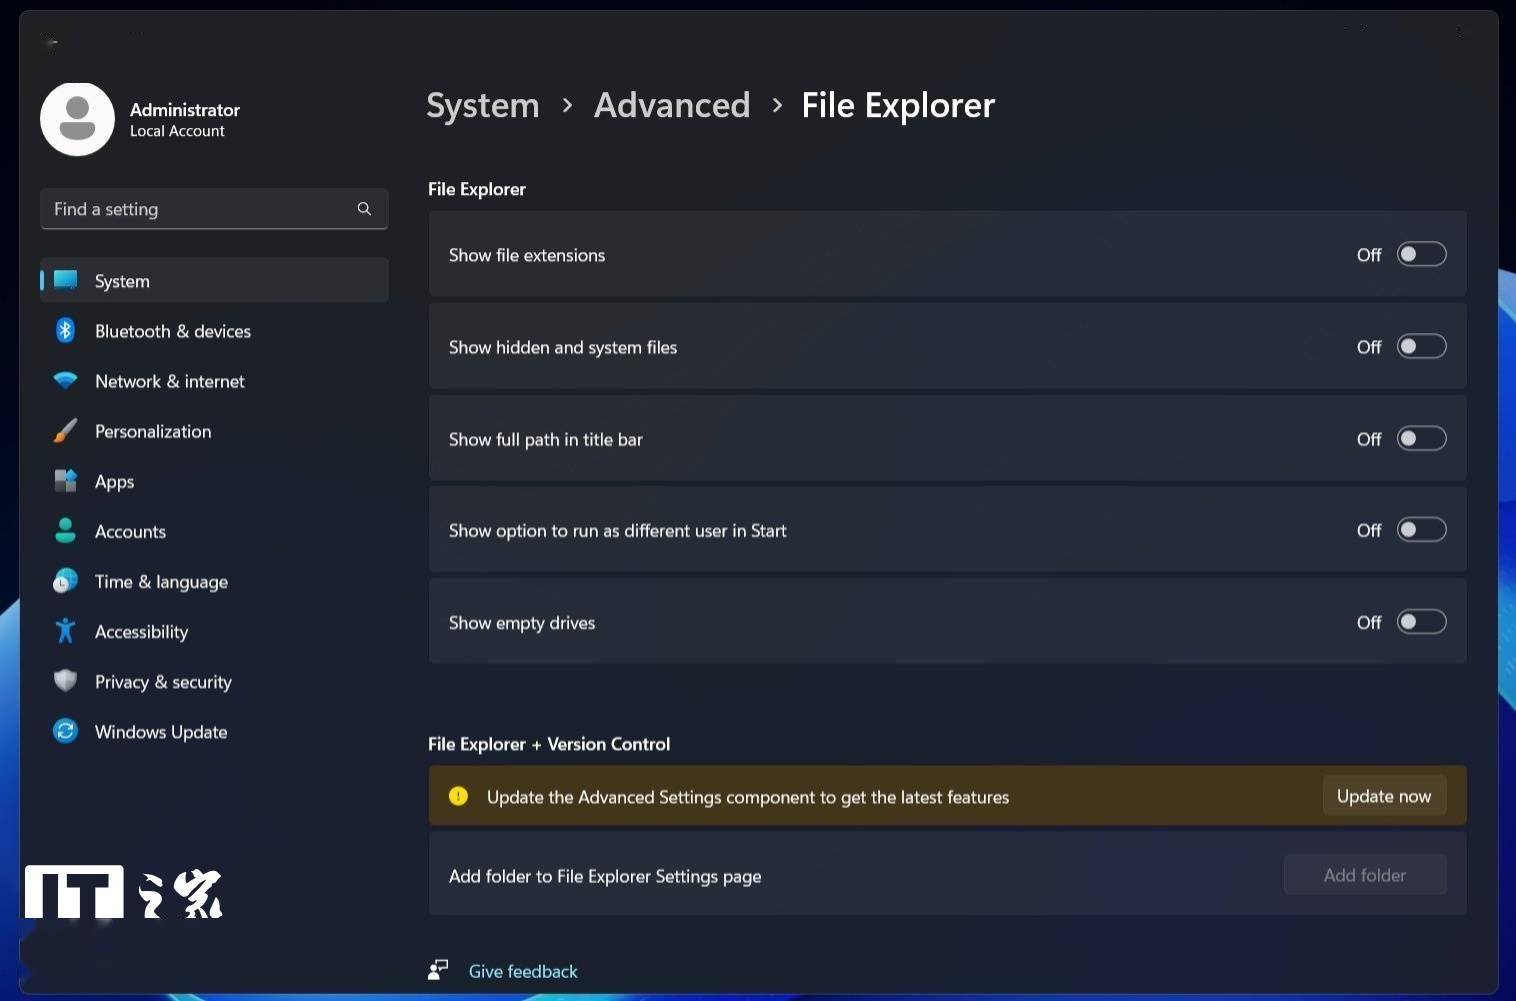Click the Administrator account name
The height and width of the screenshot is (1001, 1516).
[x=185, y=109]
